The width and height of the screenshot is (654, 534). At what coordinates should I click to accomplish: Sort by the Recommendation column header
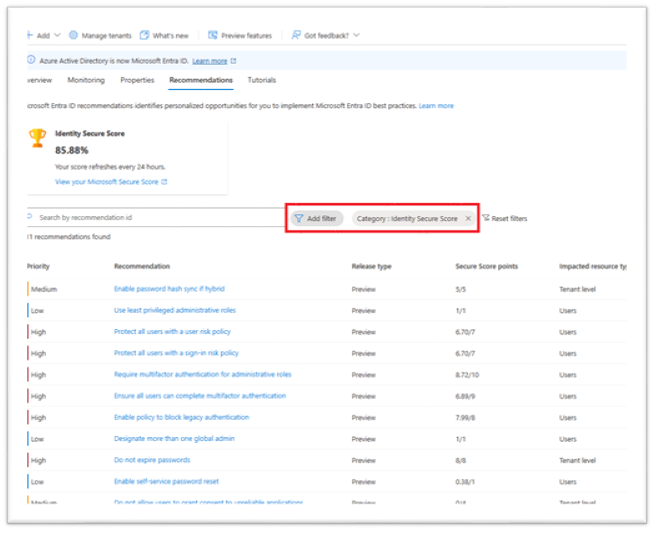click(142, 266)
